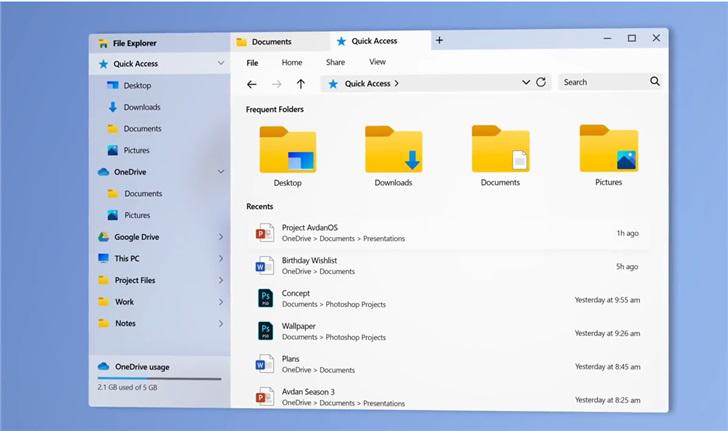Expand the This PC sidebar item
Screen dimensions: 728x431
click(x=221, y=259)
